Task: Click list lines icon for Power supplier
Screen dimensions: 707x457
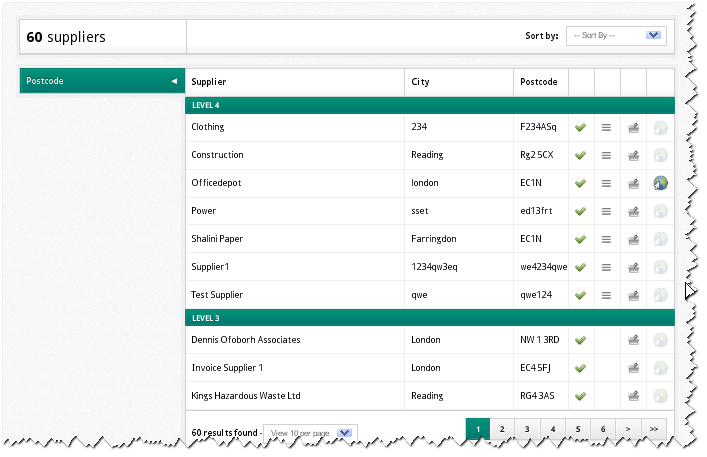Action: (606, 211)
